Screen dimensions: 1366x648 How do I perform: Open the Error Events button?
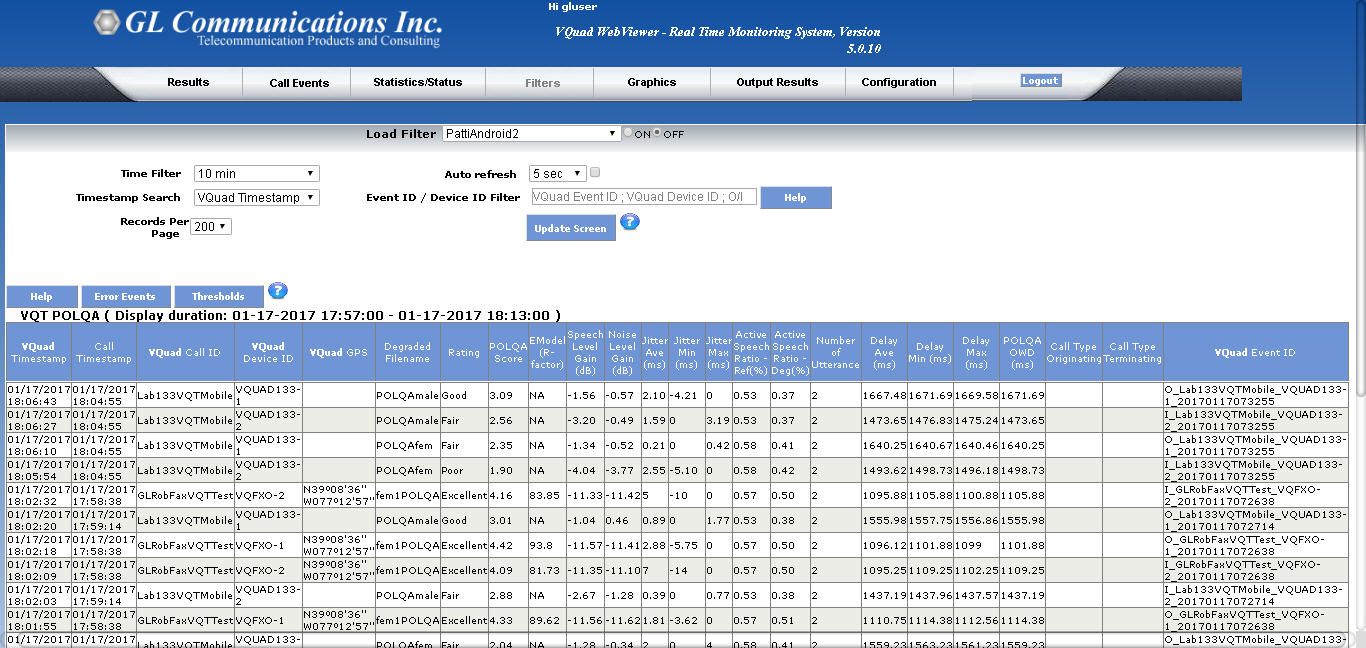pos(125,297)
